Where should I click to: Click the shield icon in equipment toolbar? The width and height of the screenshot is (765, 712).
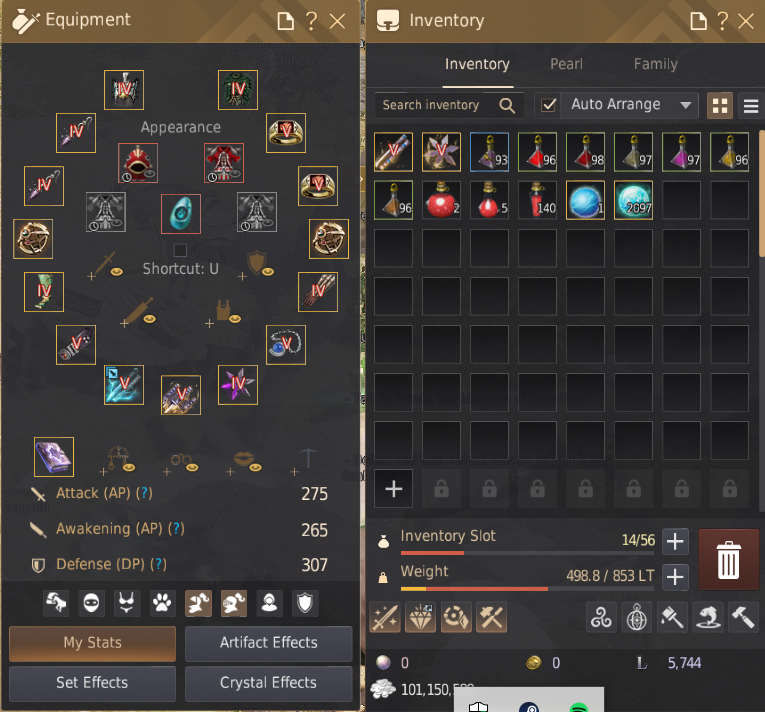[x=305, y=603]
